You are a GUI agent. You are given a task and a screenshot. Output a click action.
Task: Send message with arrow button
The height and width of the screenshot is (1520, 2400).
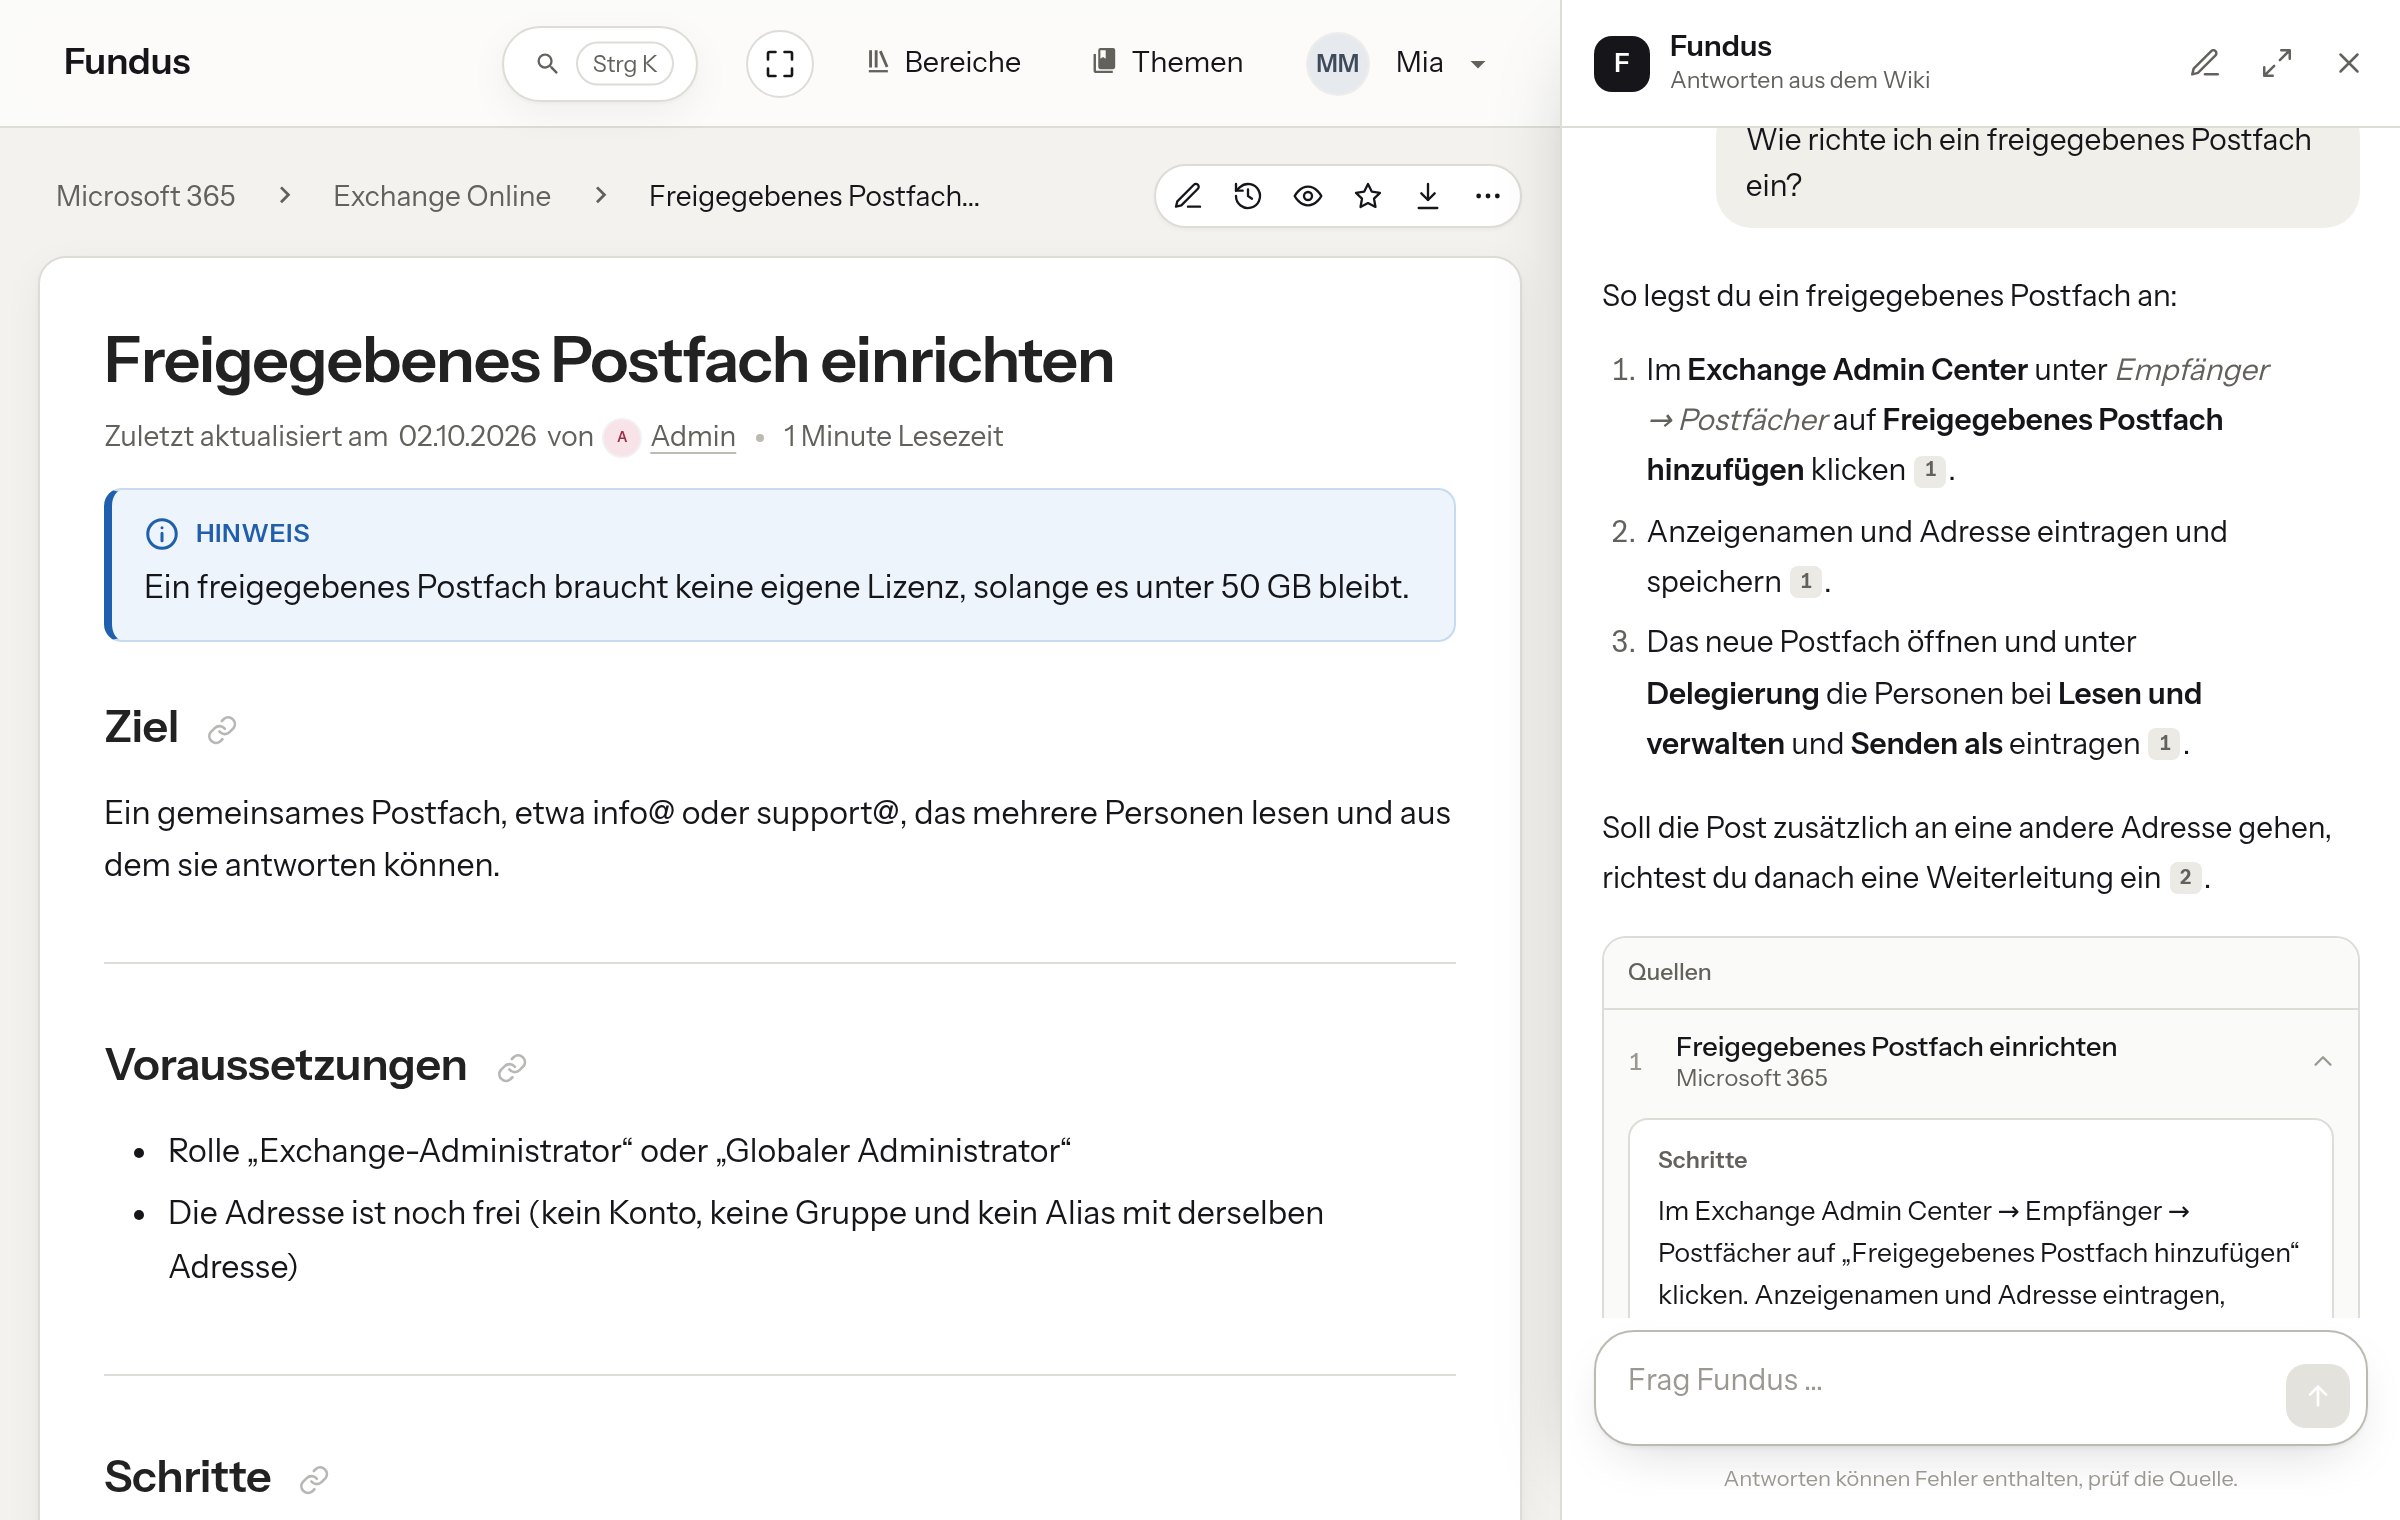click(2317, 1395)
